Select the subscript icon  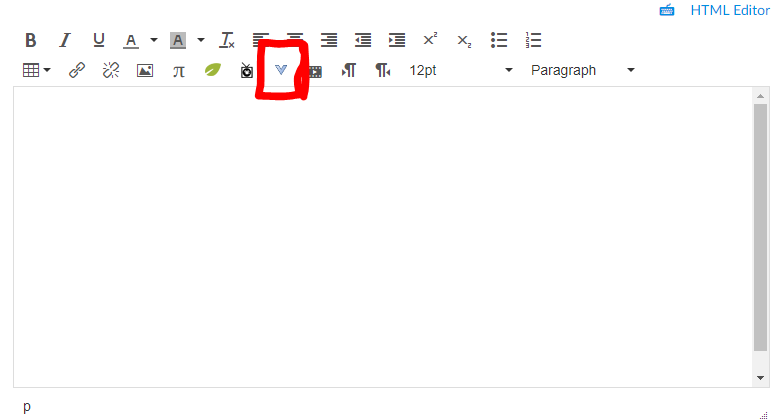(464, 41)
